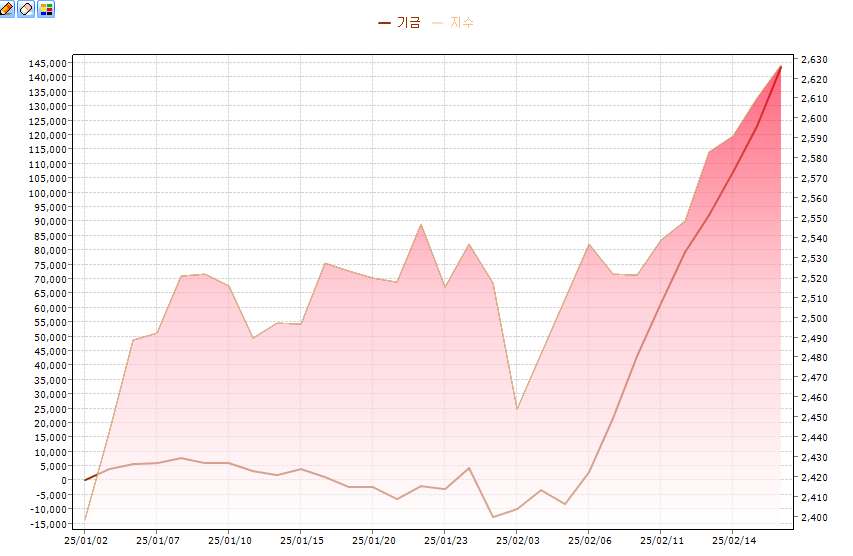Click the dark red 기금 legend line marker
Image resolution: width=853 pixels, height=556 pixels.
click(385, 22)
